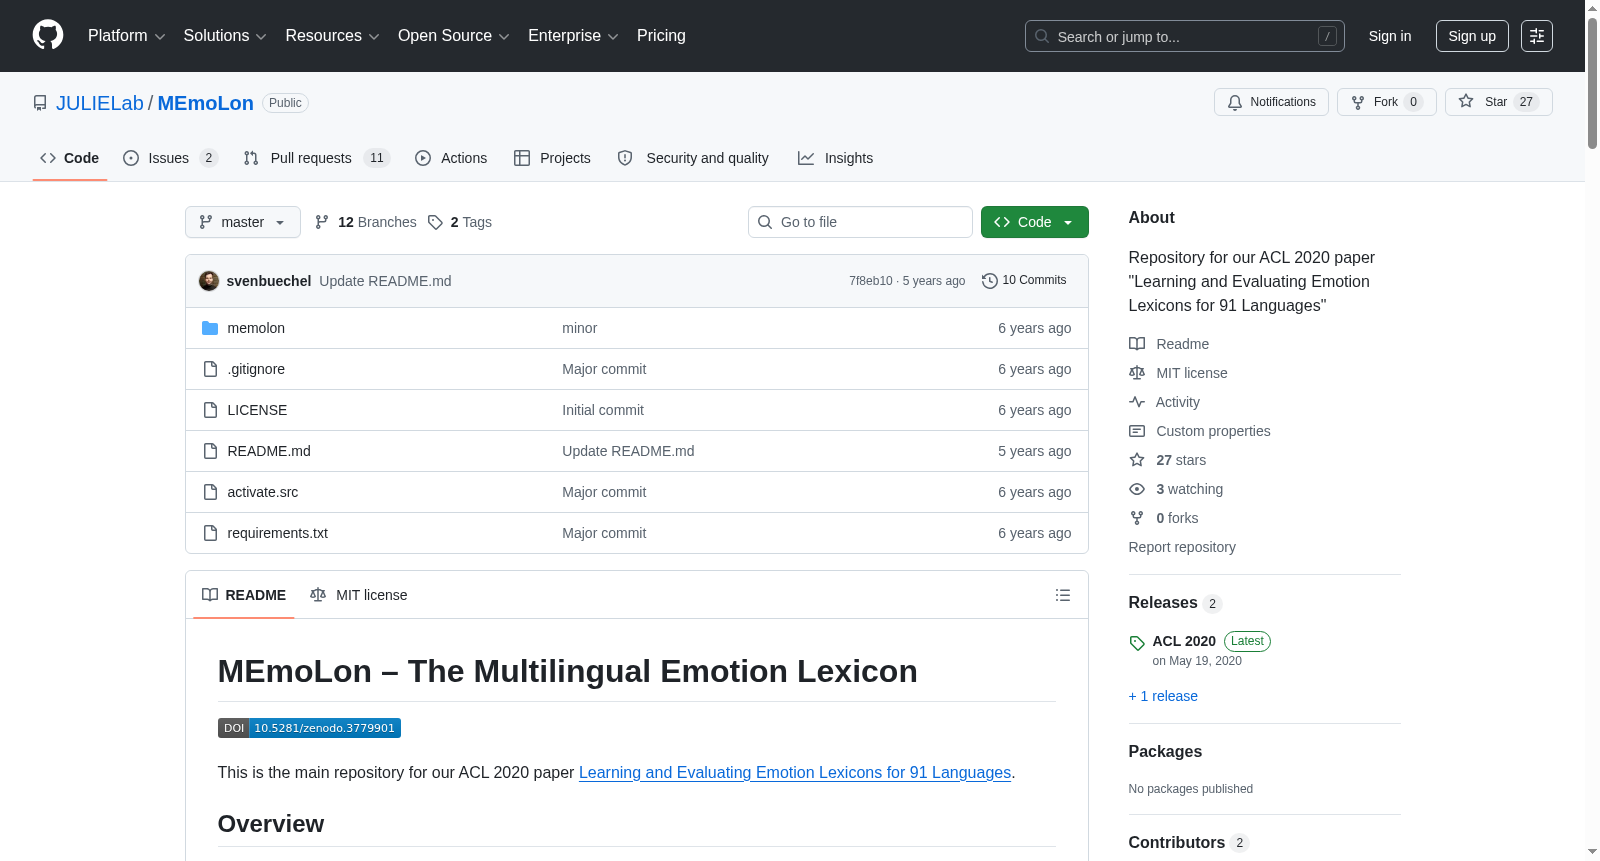
Task: Click the Sign up button
Action: [1472, 36]
